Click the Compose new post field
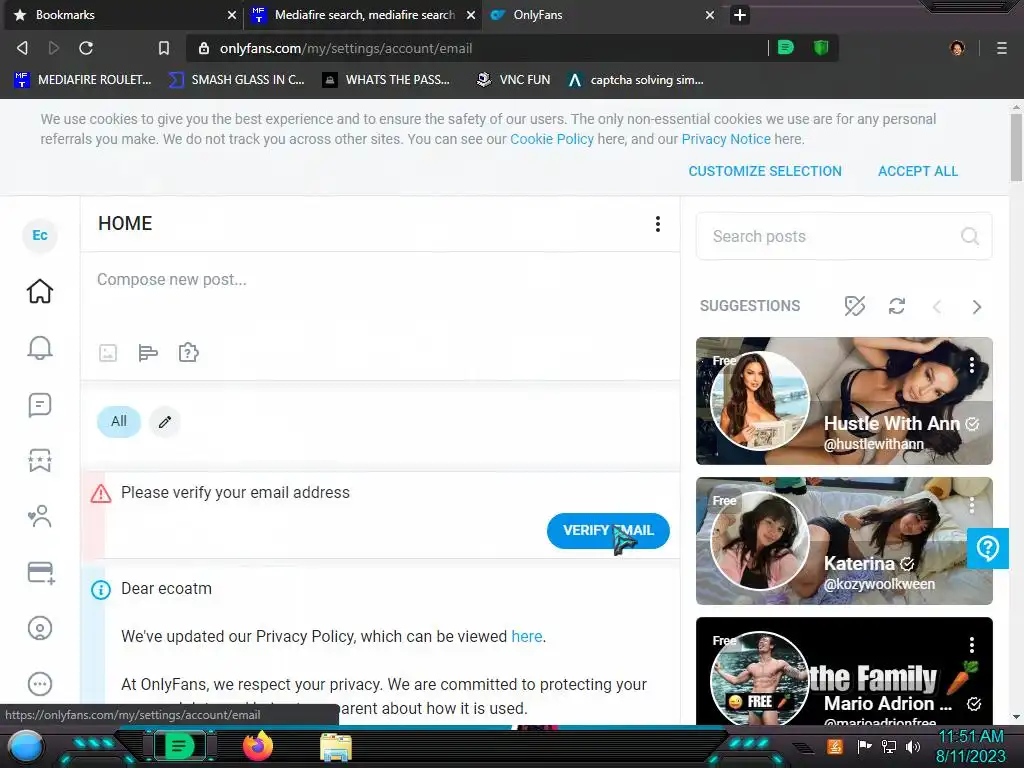The height and width of the screenshot is (768, 1024). (379, 280)
